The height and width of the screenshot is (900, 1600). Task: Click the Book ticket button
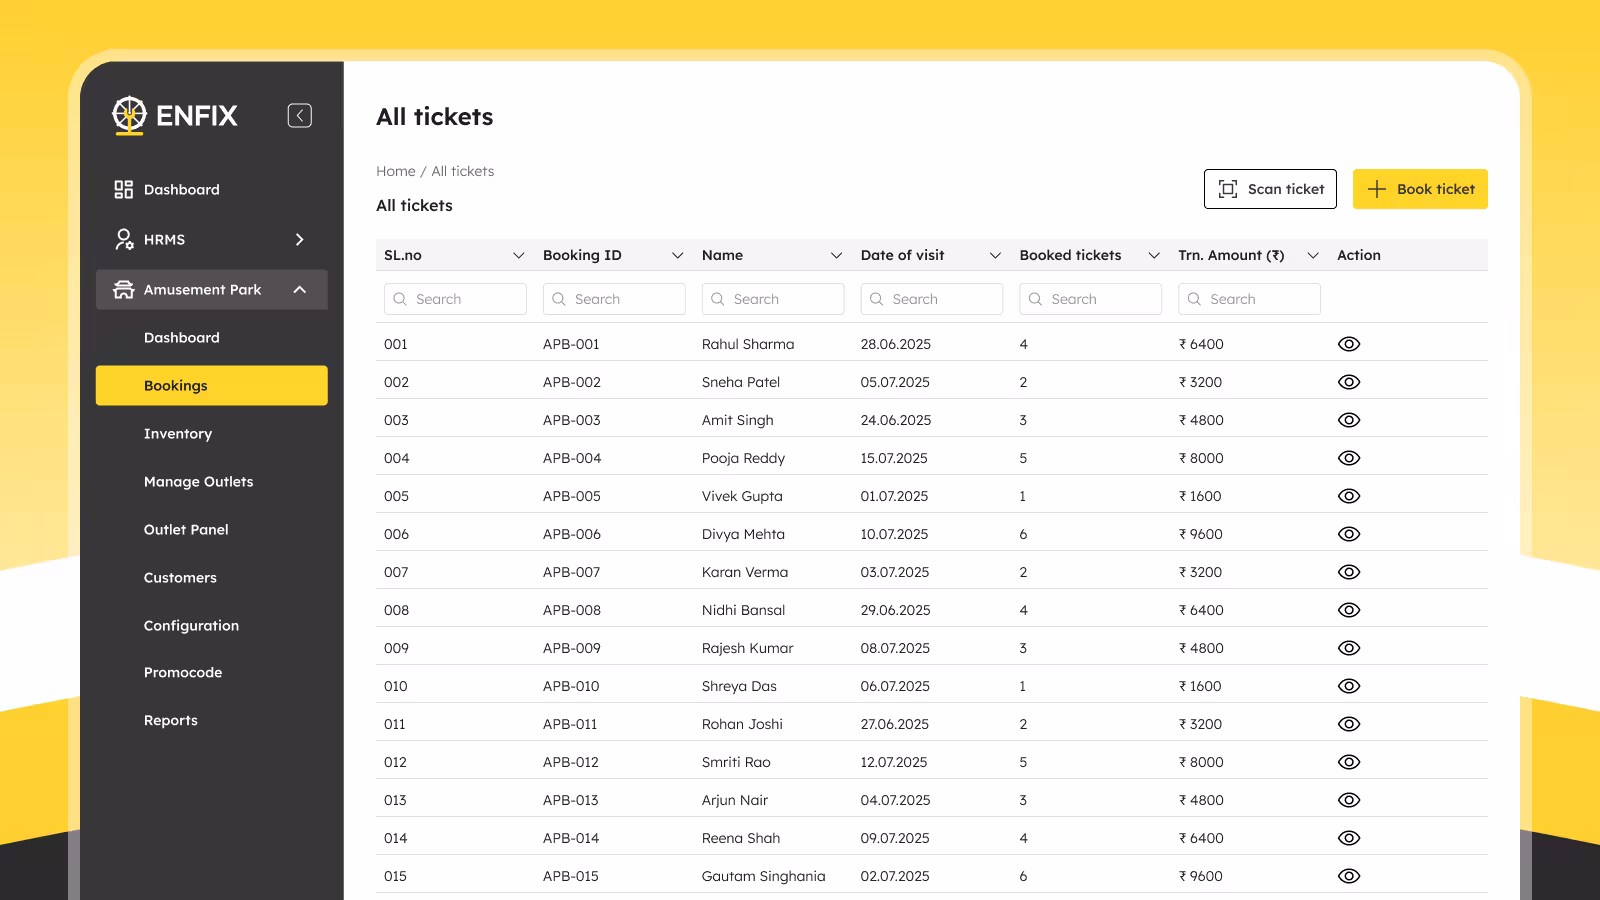coord(1420,189)
